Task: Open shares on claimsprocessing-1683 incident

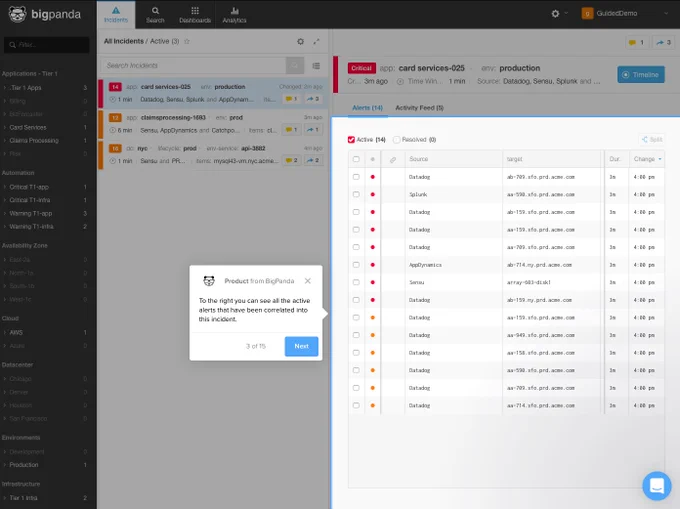Action: (313, 130)
